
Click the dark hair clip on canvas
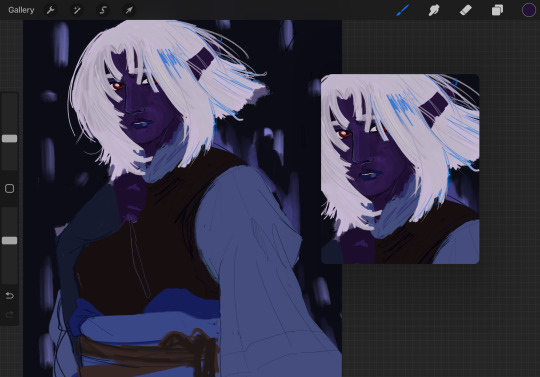(x=200, y=62)
